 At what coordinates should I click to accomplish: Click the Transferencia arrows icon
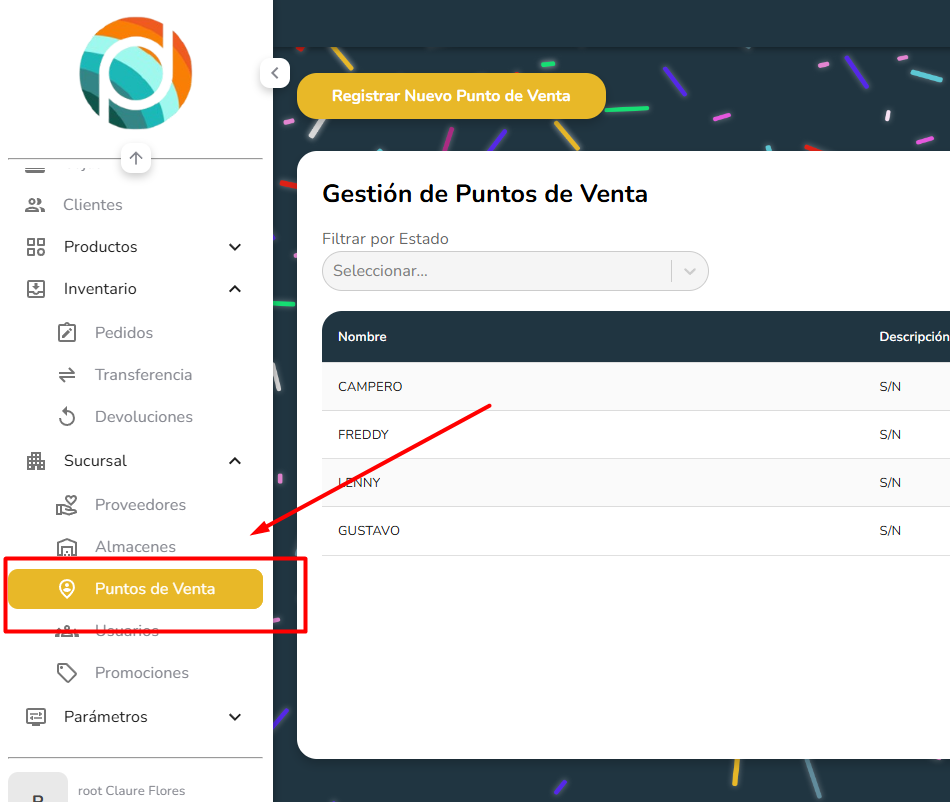67,375
